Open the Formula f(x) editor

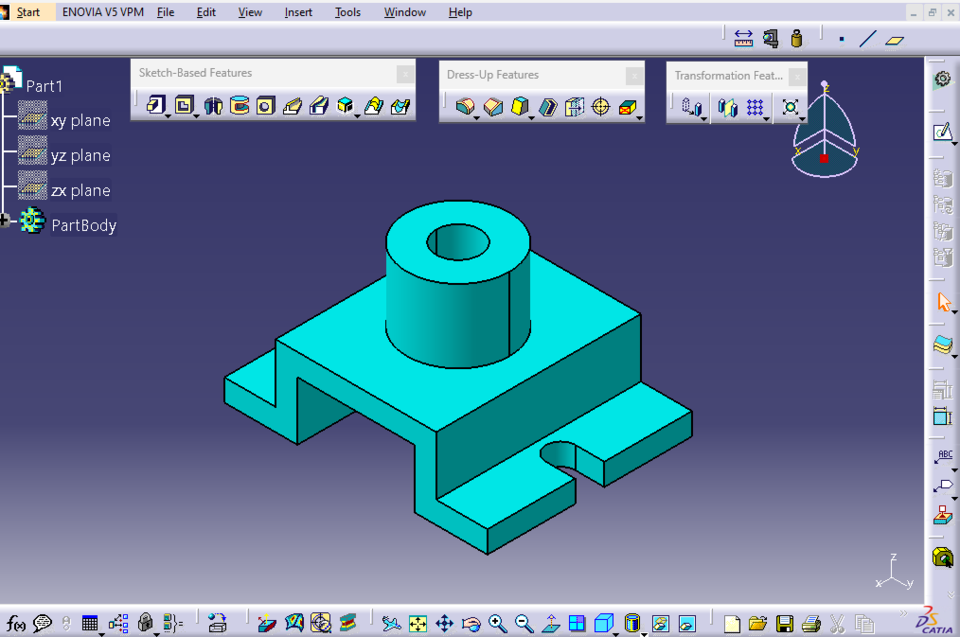15,624
